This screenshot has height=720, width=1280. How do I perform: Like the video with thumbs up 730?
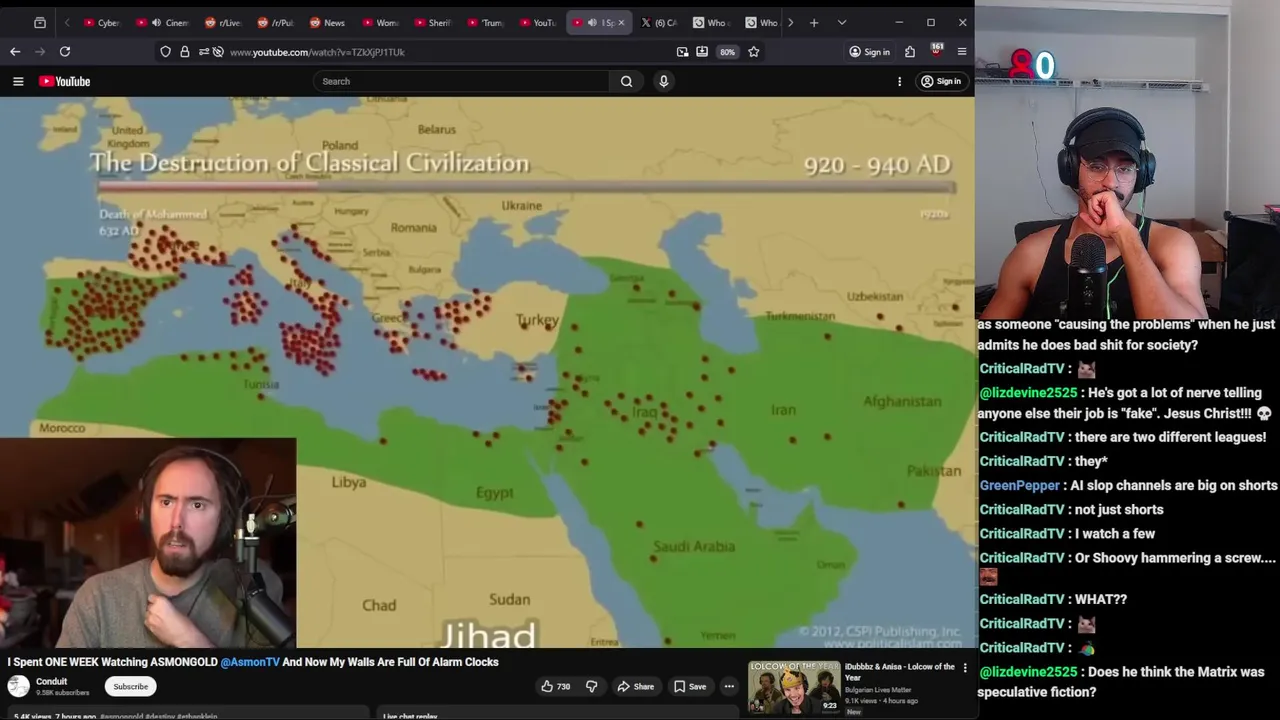click(x=555, y=686)
